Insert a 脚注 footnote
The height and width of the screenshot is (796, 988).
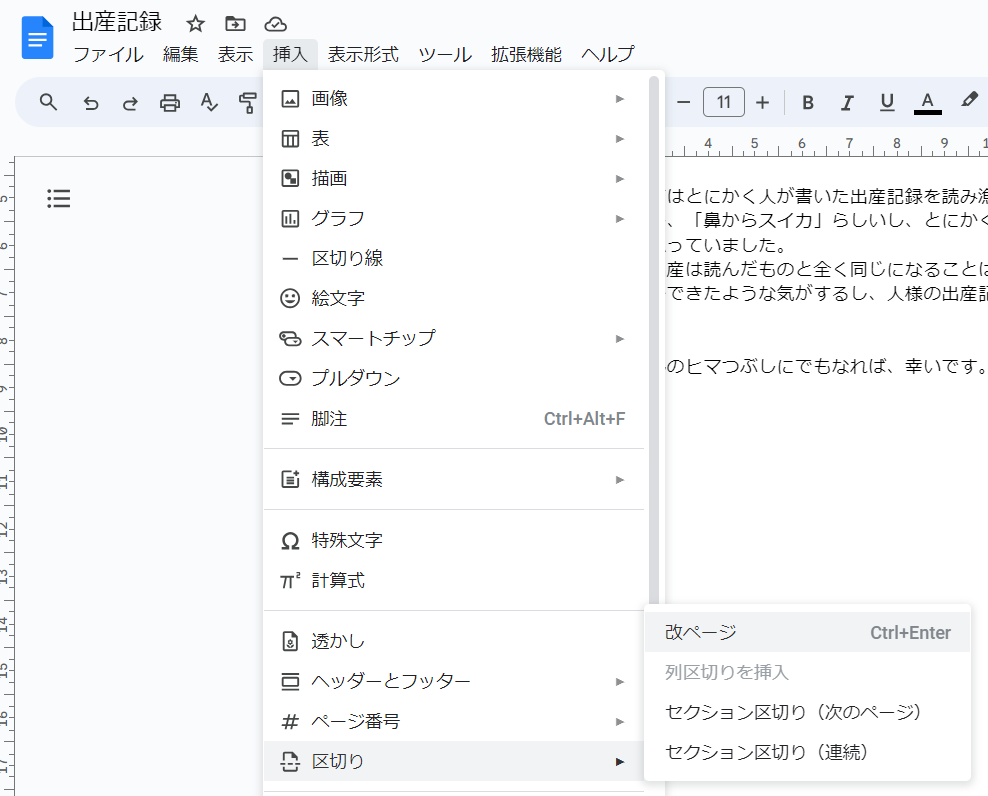[454, 418]
